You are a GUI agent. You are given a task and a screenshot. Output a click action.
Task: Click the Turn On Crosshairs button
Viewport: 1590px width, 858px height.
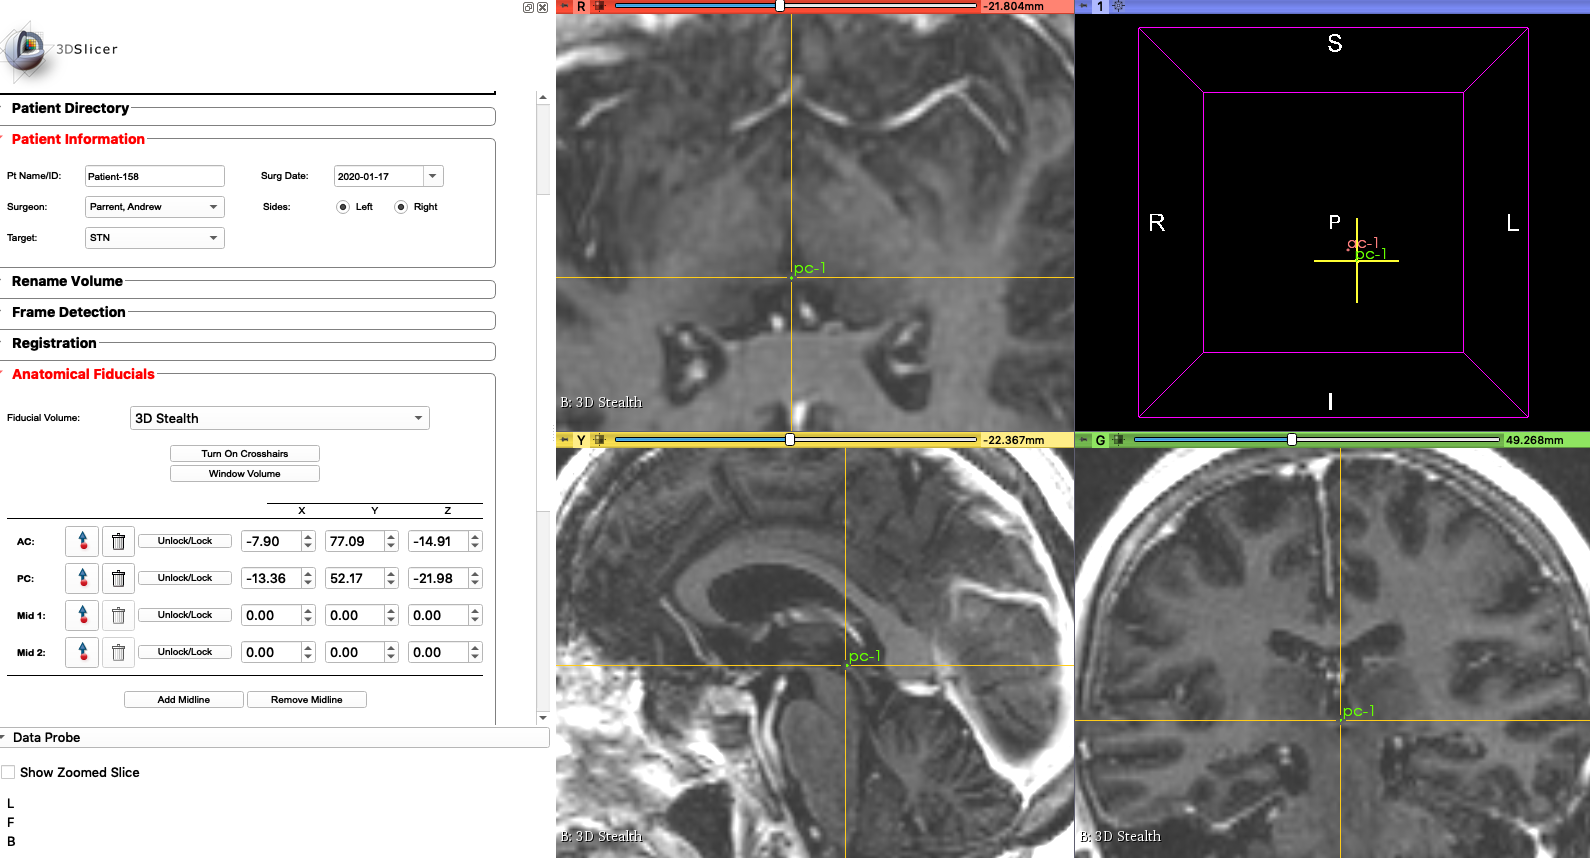coord(245,453)
